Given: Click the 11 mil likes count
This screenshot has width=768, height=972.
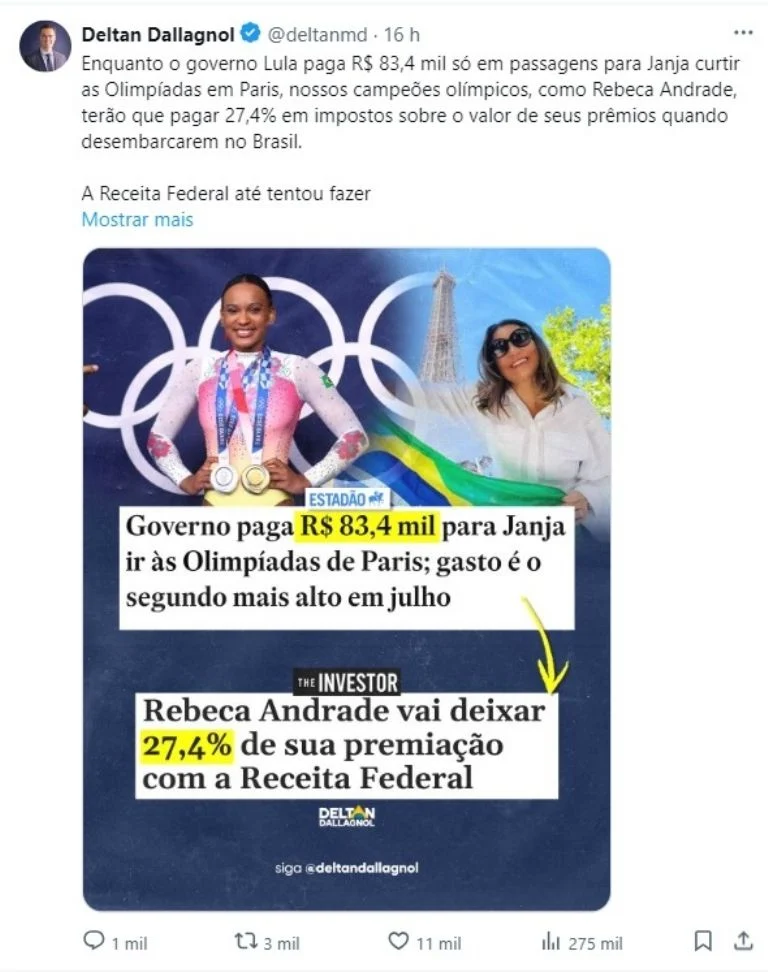Looking at the screenshot, I should pos(439,943).
